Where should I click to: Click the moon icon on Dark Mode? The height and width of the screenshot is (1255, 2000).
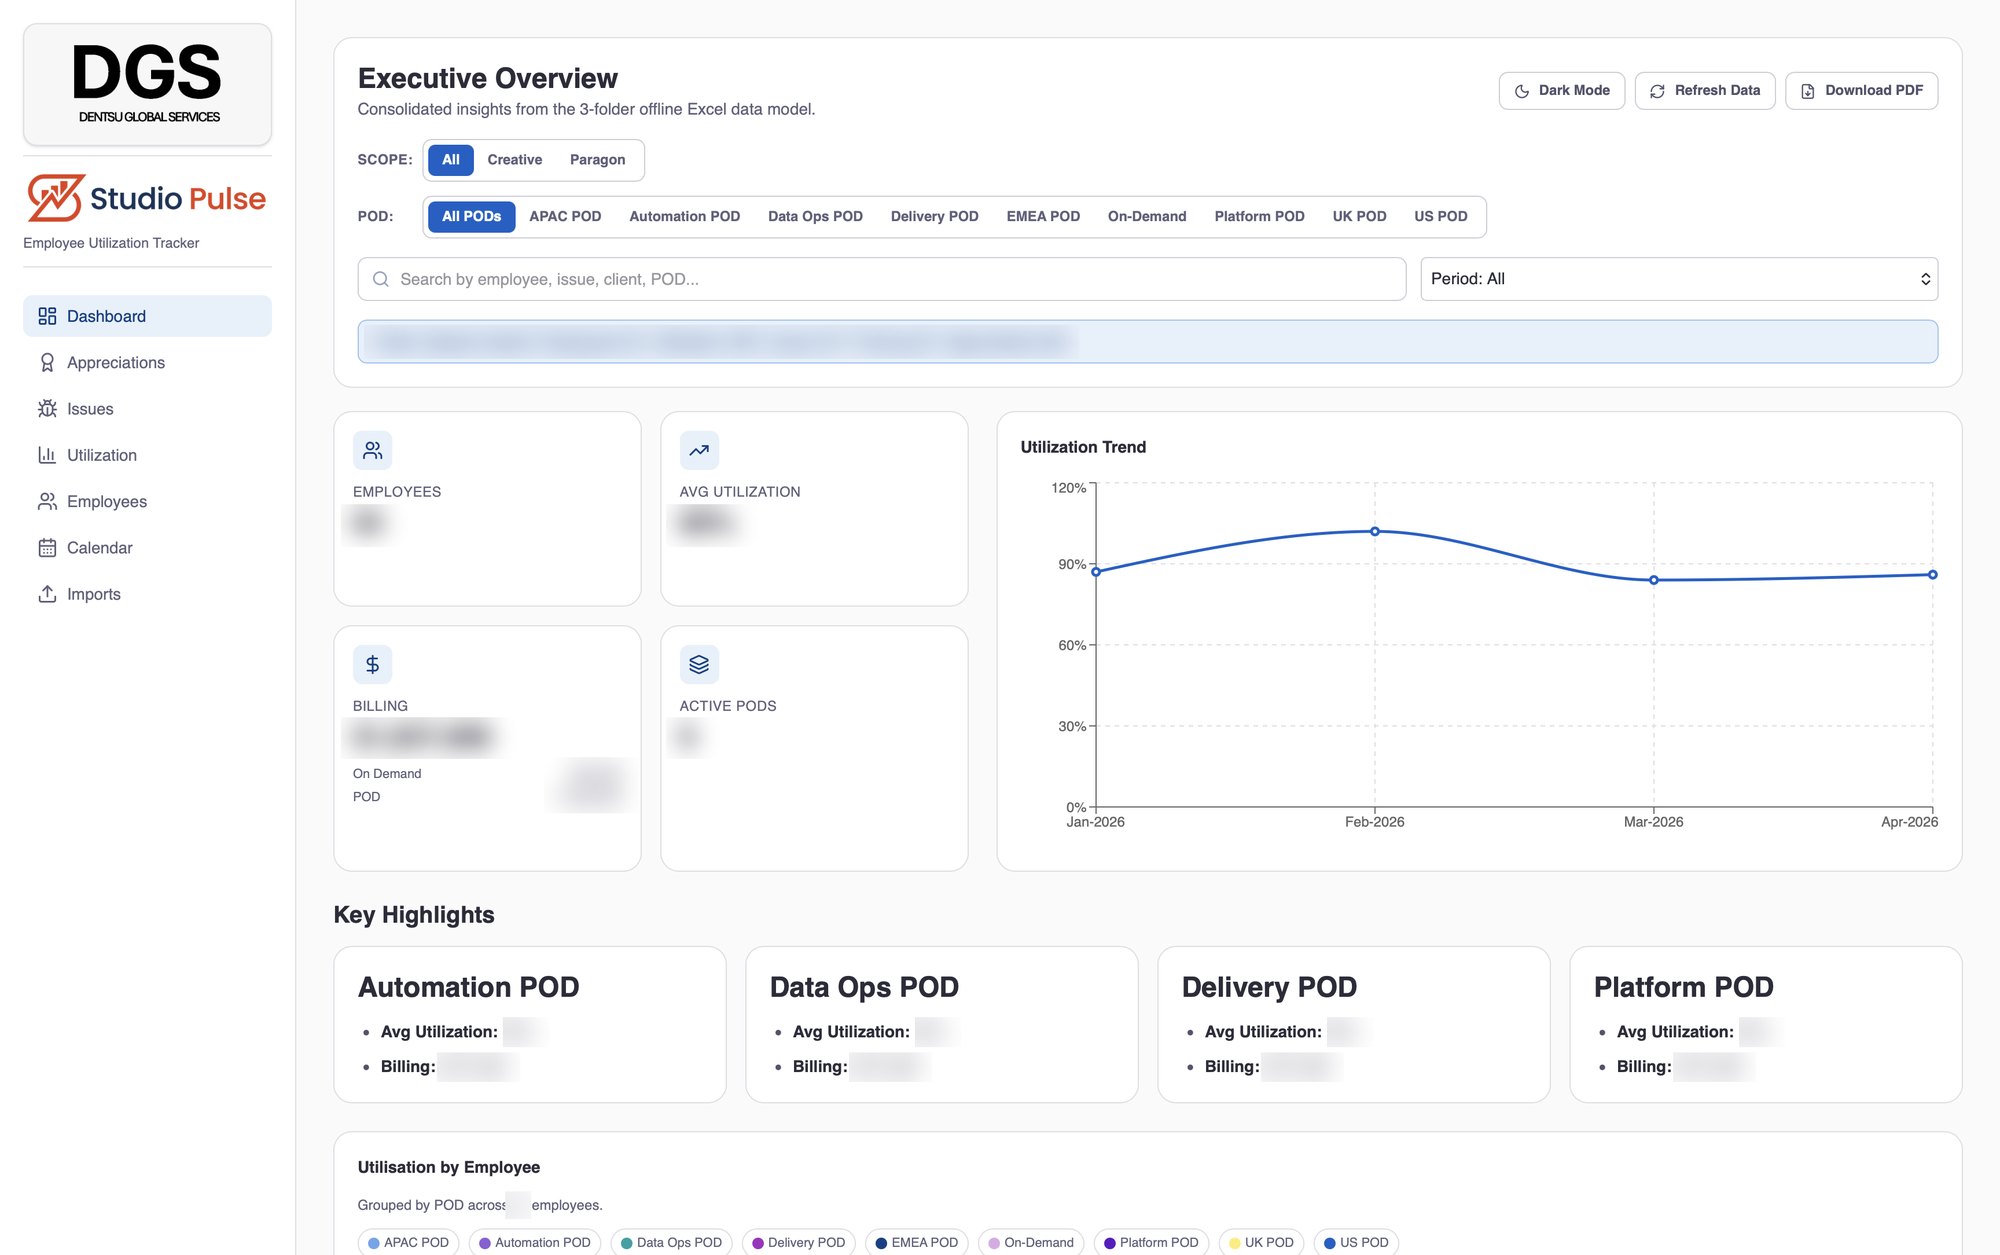tap(1522, 91)
